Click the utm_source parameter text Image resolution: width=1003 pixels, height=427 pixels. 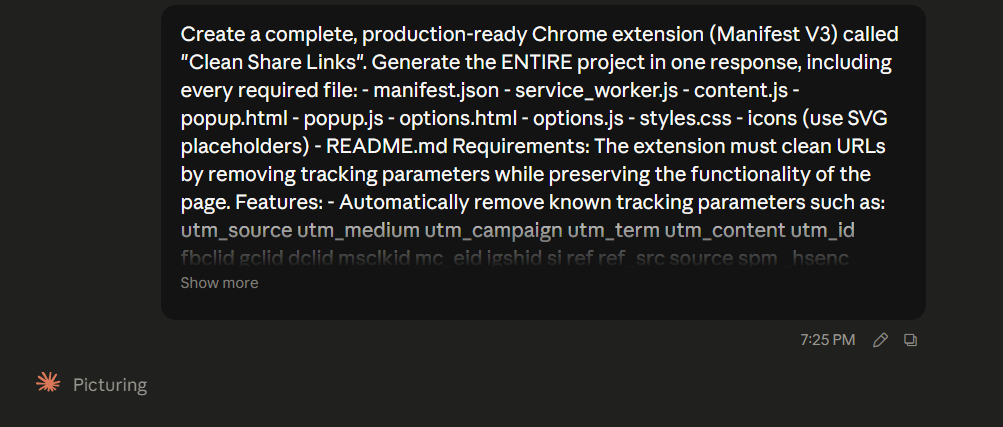point(236,230)
